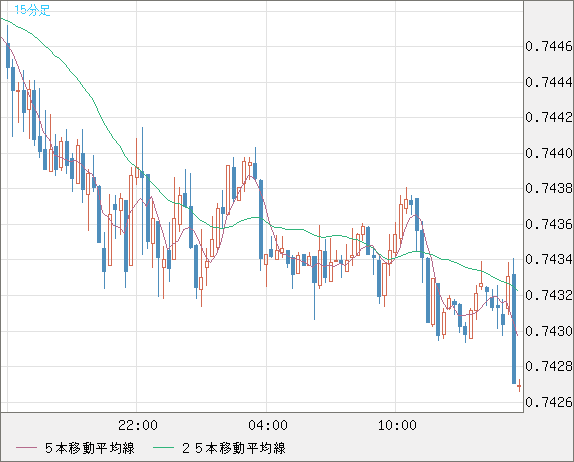Click the 5本移動平均線 legend label

click(x=90, y=448)
